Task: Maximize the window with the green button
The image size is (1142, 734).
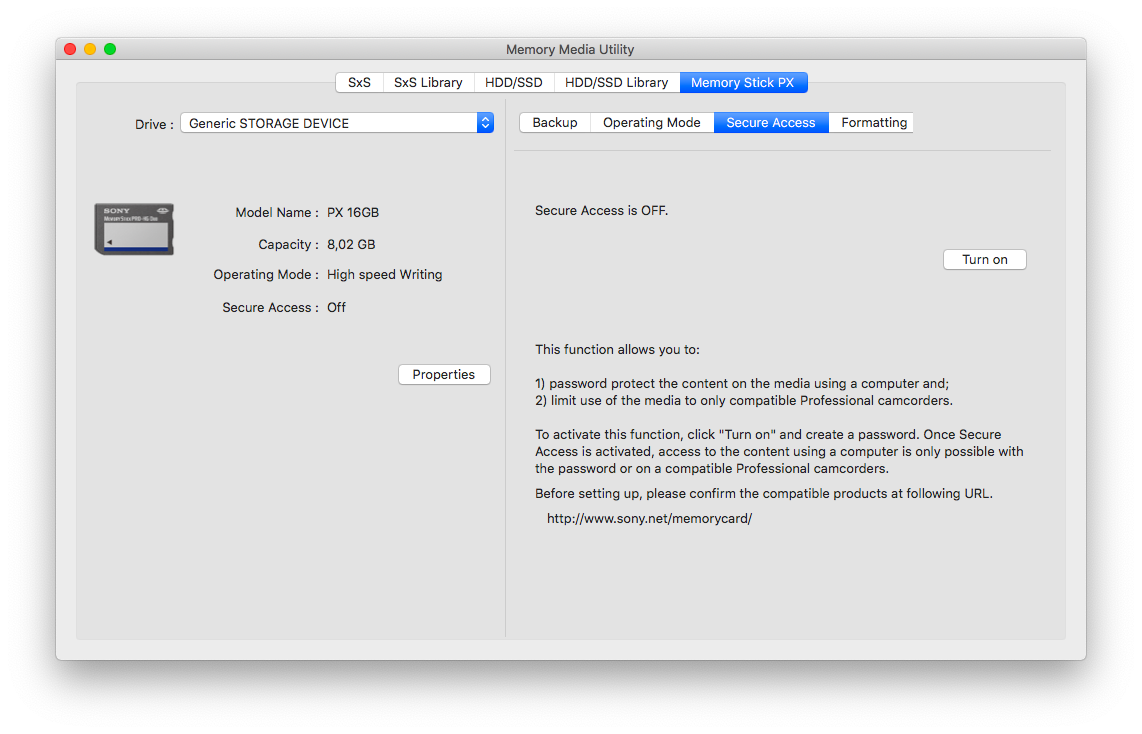Action: click(110, 49)
